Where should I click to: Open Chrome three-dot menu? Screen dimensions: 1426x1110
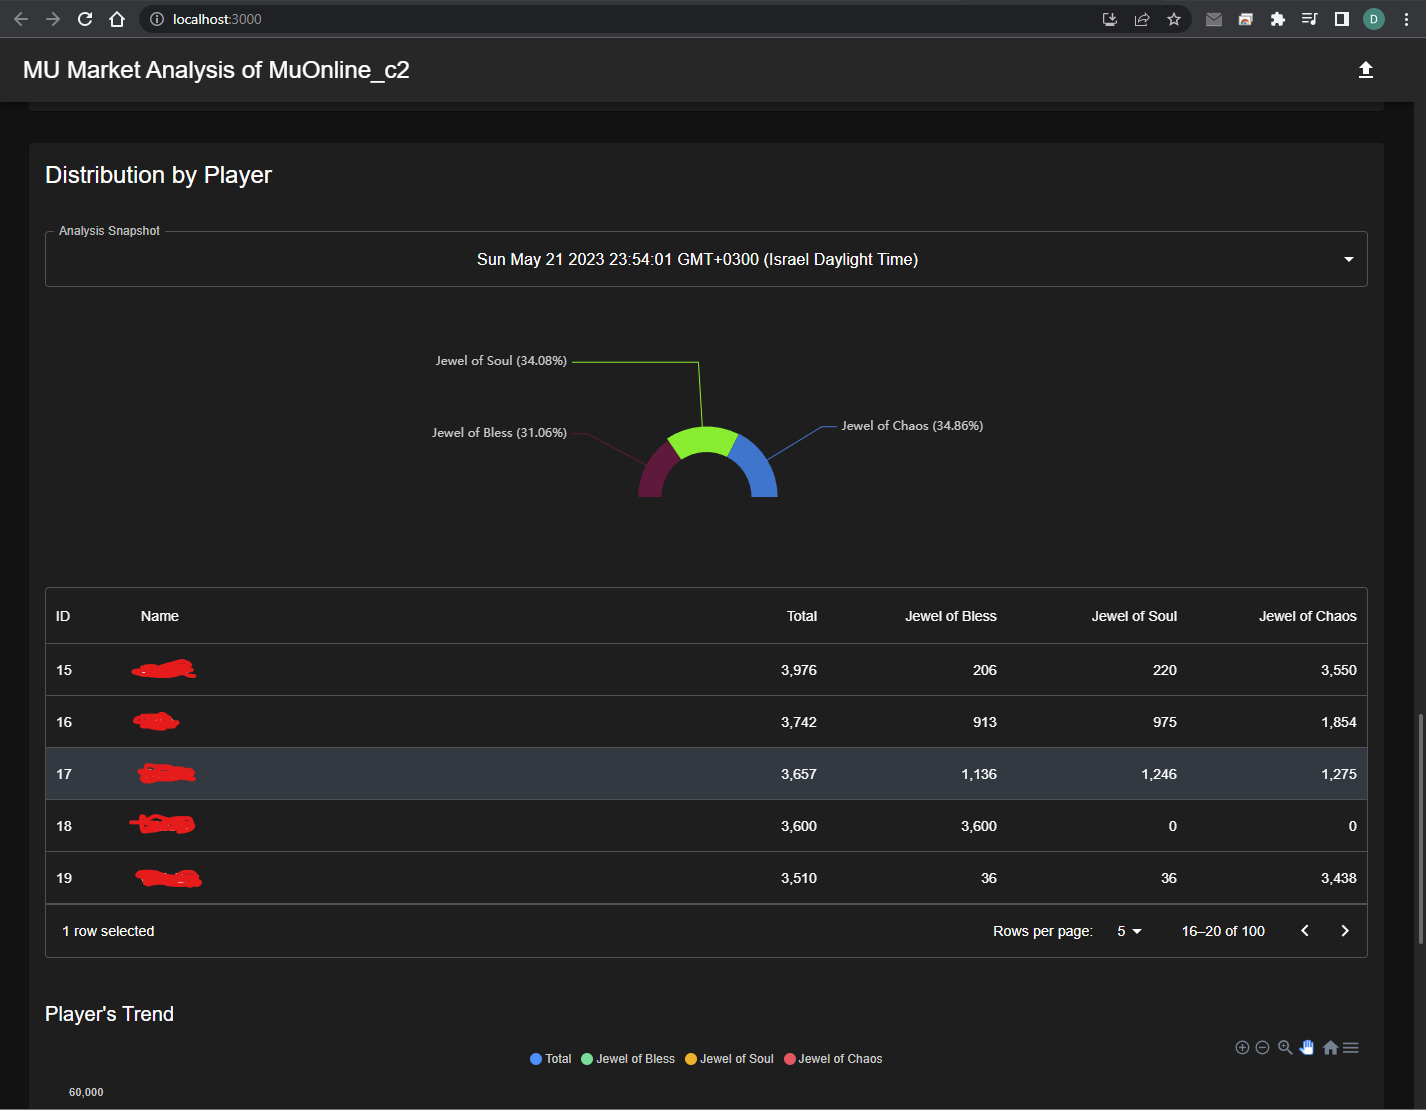click(x=1406, y=19)
